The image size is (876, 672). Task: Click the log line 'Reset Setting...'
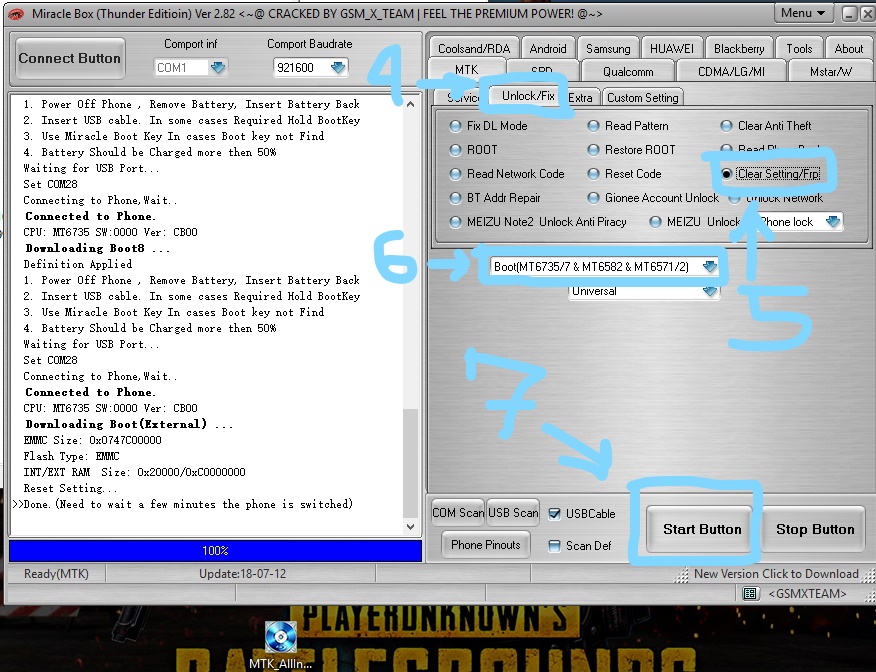tap(70, 488)
